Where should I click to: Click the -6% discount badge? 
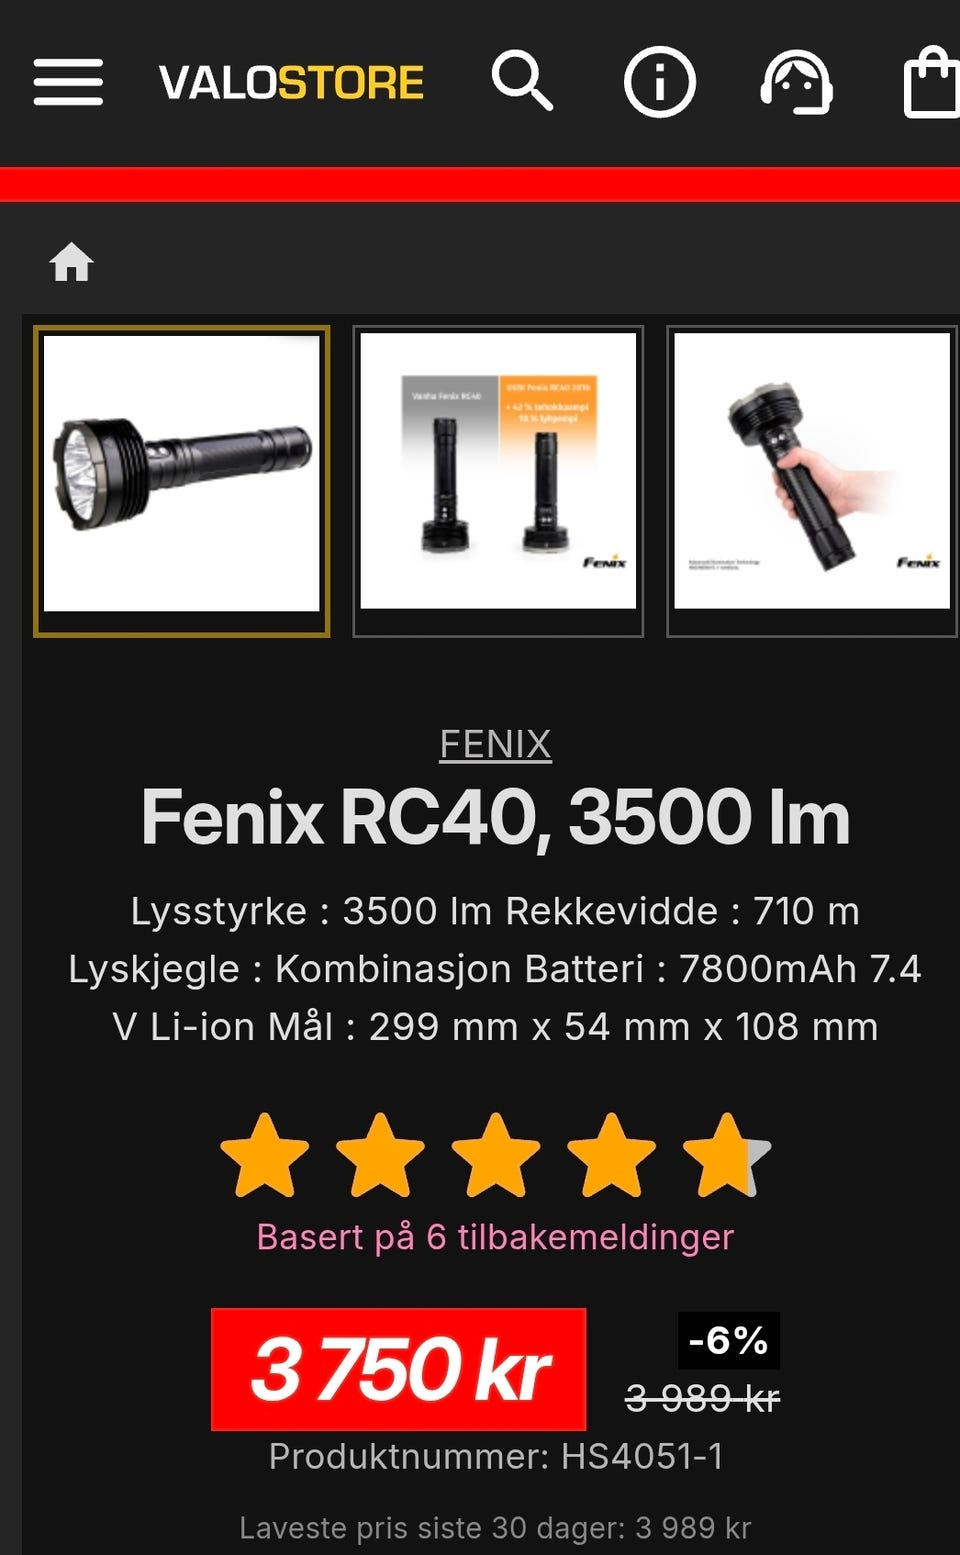click(x=729, y=1340)
